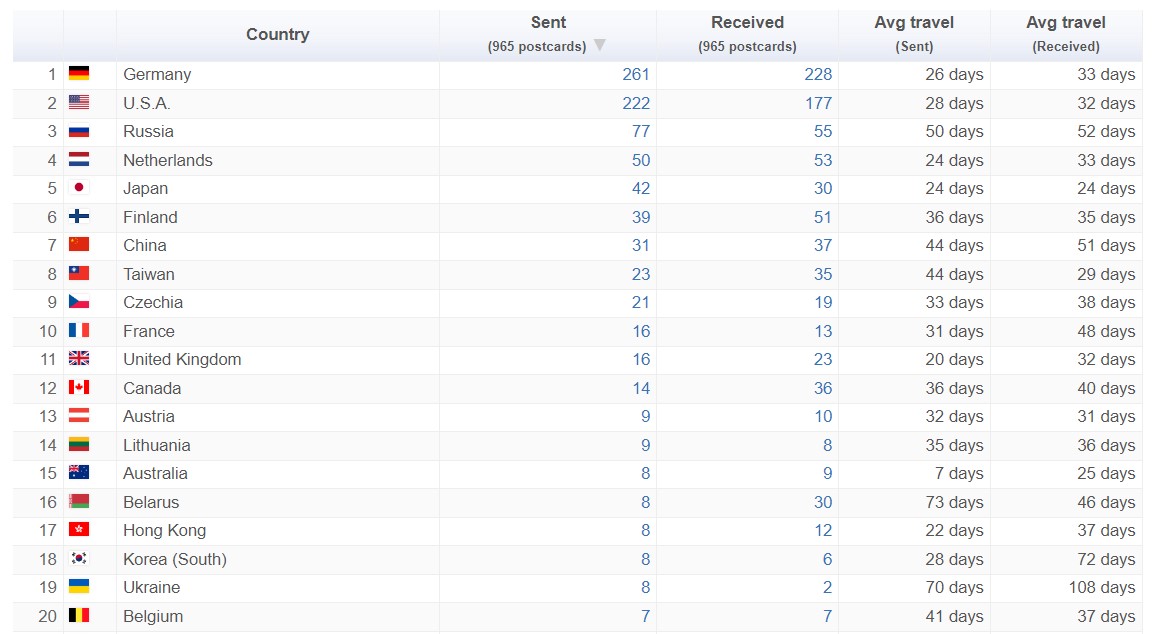Click the U.S.A. flag icon

[x=79, y=103]
